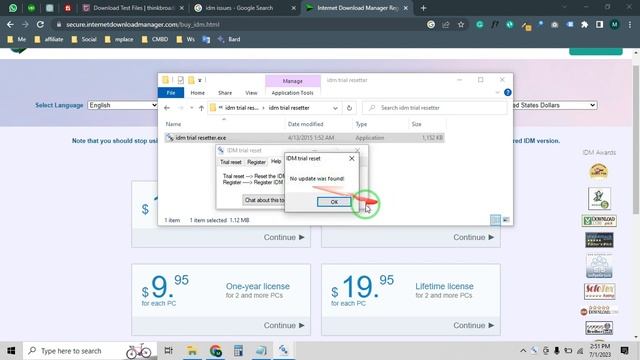640x360 pixels.
Task: Select idm trial resetter.exe file row
Action: pos(304,138)
